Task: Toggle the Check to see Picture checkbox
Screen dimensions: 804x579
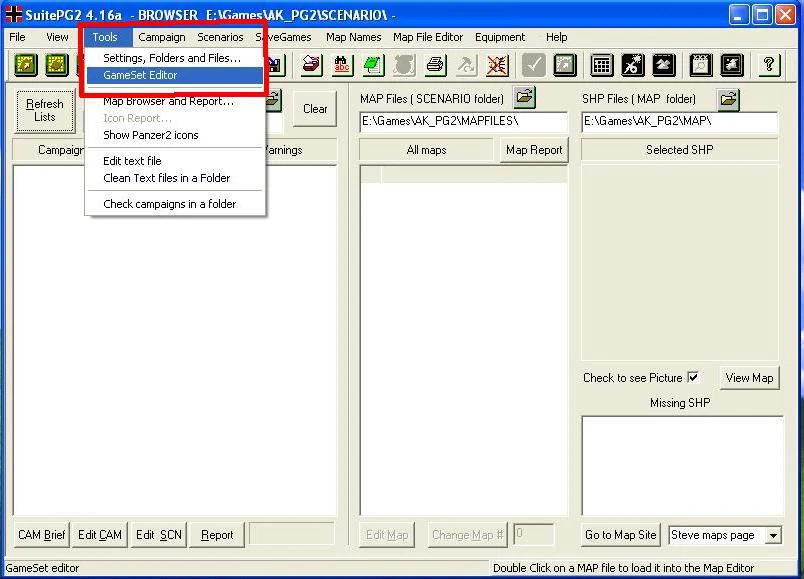Action: click(693, 377)
